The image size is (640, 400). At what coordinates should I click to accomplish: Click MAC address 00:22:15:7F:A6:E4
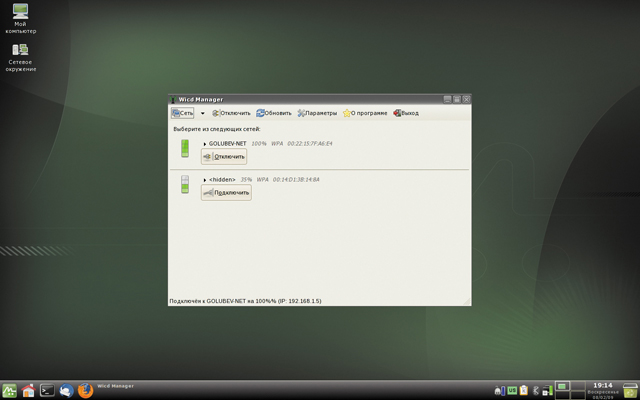pos(310,144)
